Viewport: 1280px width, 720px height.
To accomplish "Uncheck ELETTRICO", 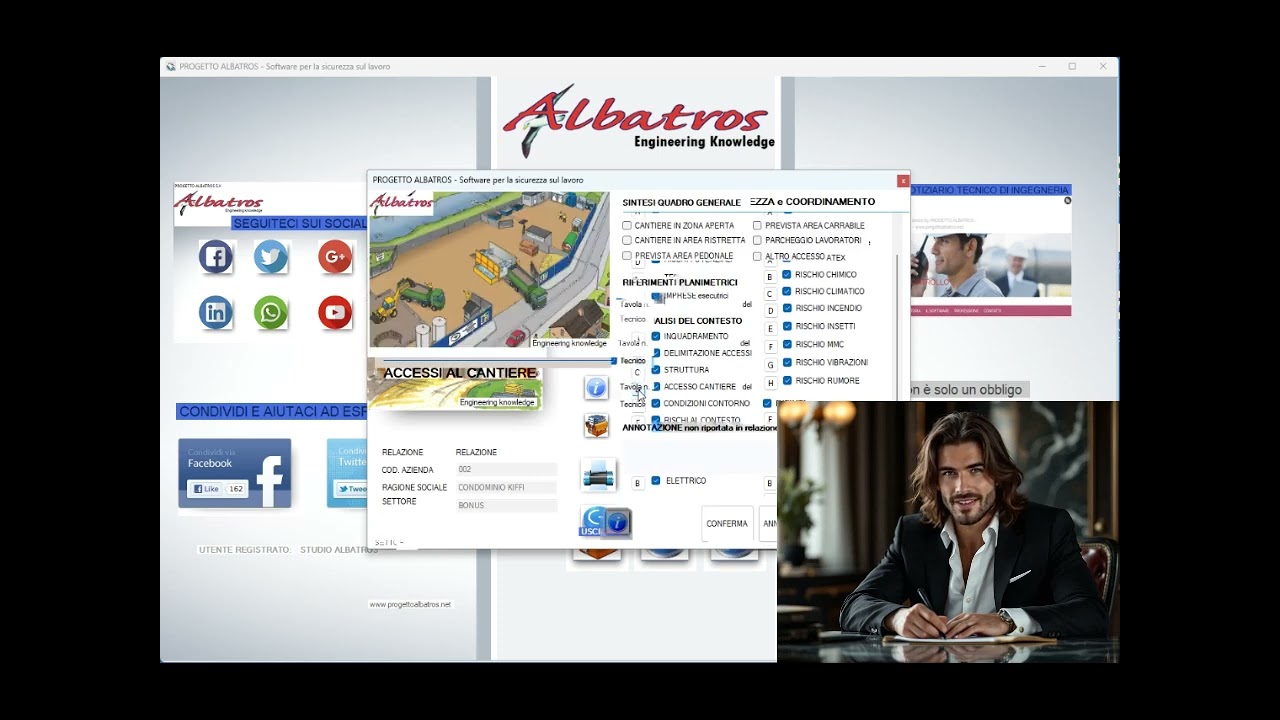I will pyautogui.click(x=656, y=481).
